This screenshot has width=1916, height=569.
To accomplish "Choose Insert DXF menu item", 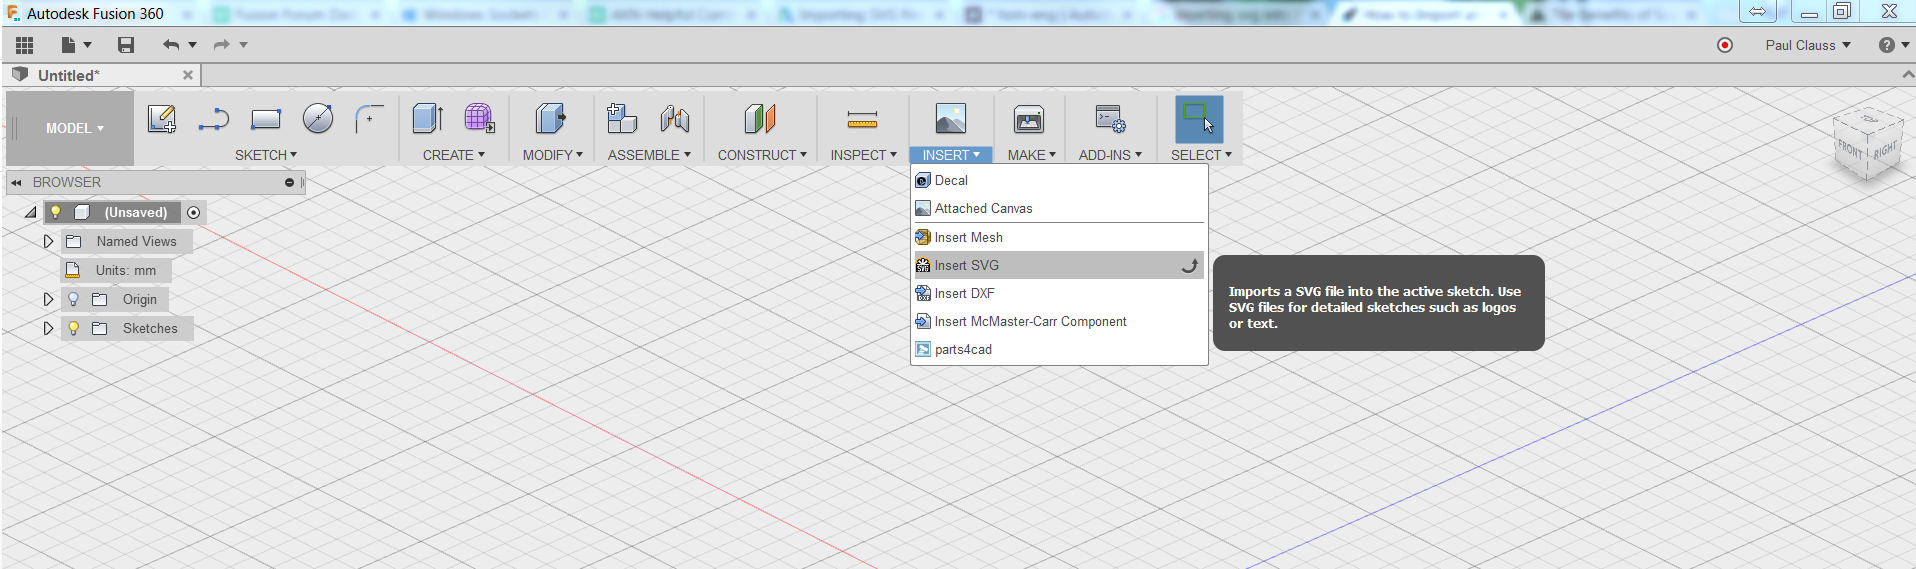I will [x=1059, y=293].
